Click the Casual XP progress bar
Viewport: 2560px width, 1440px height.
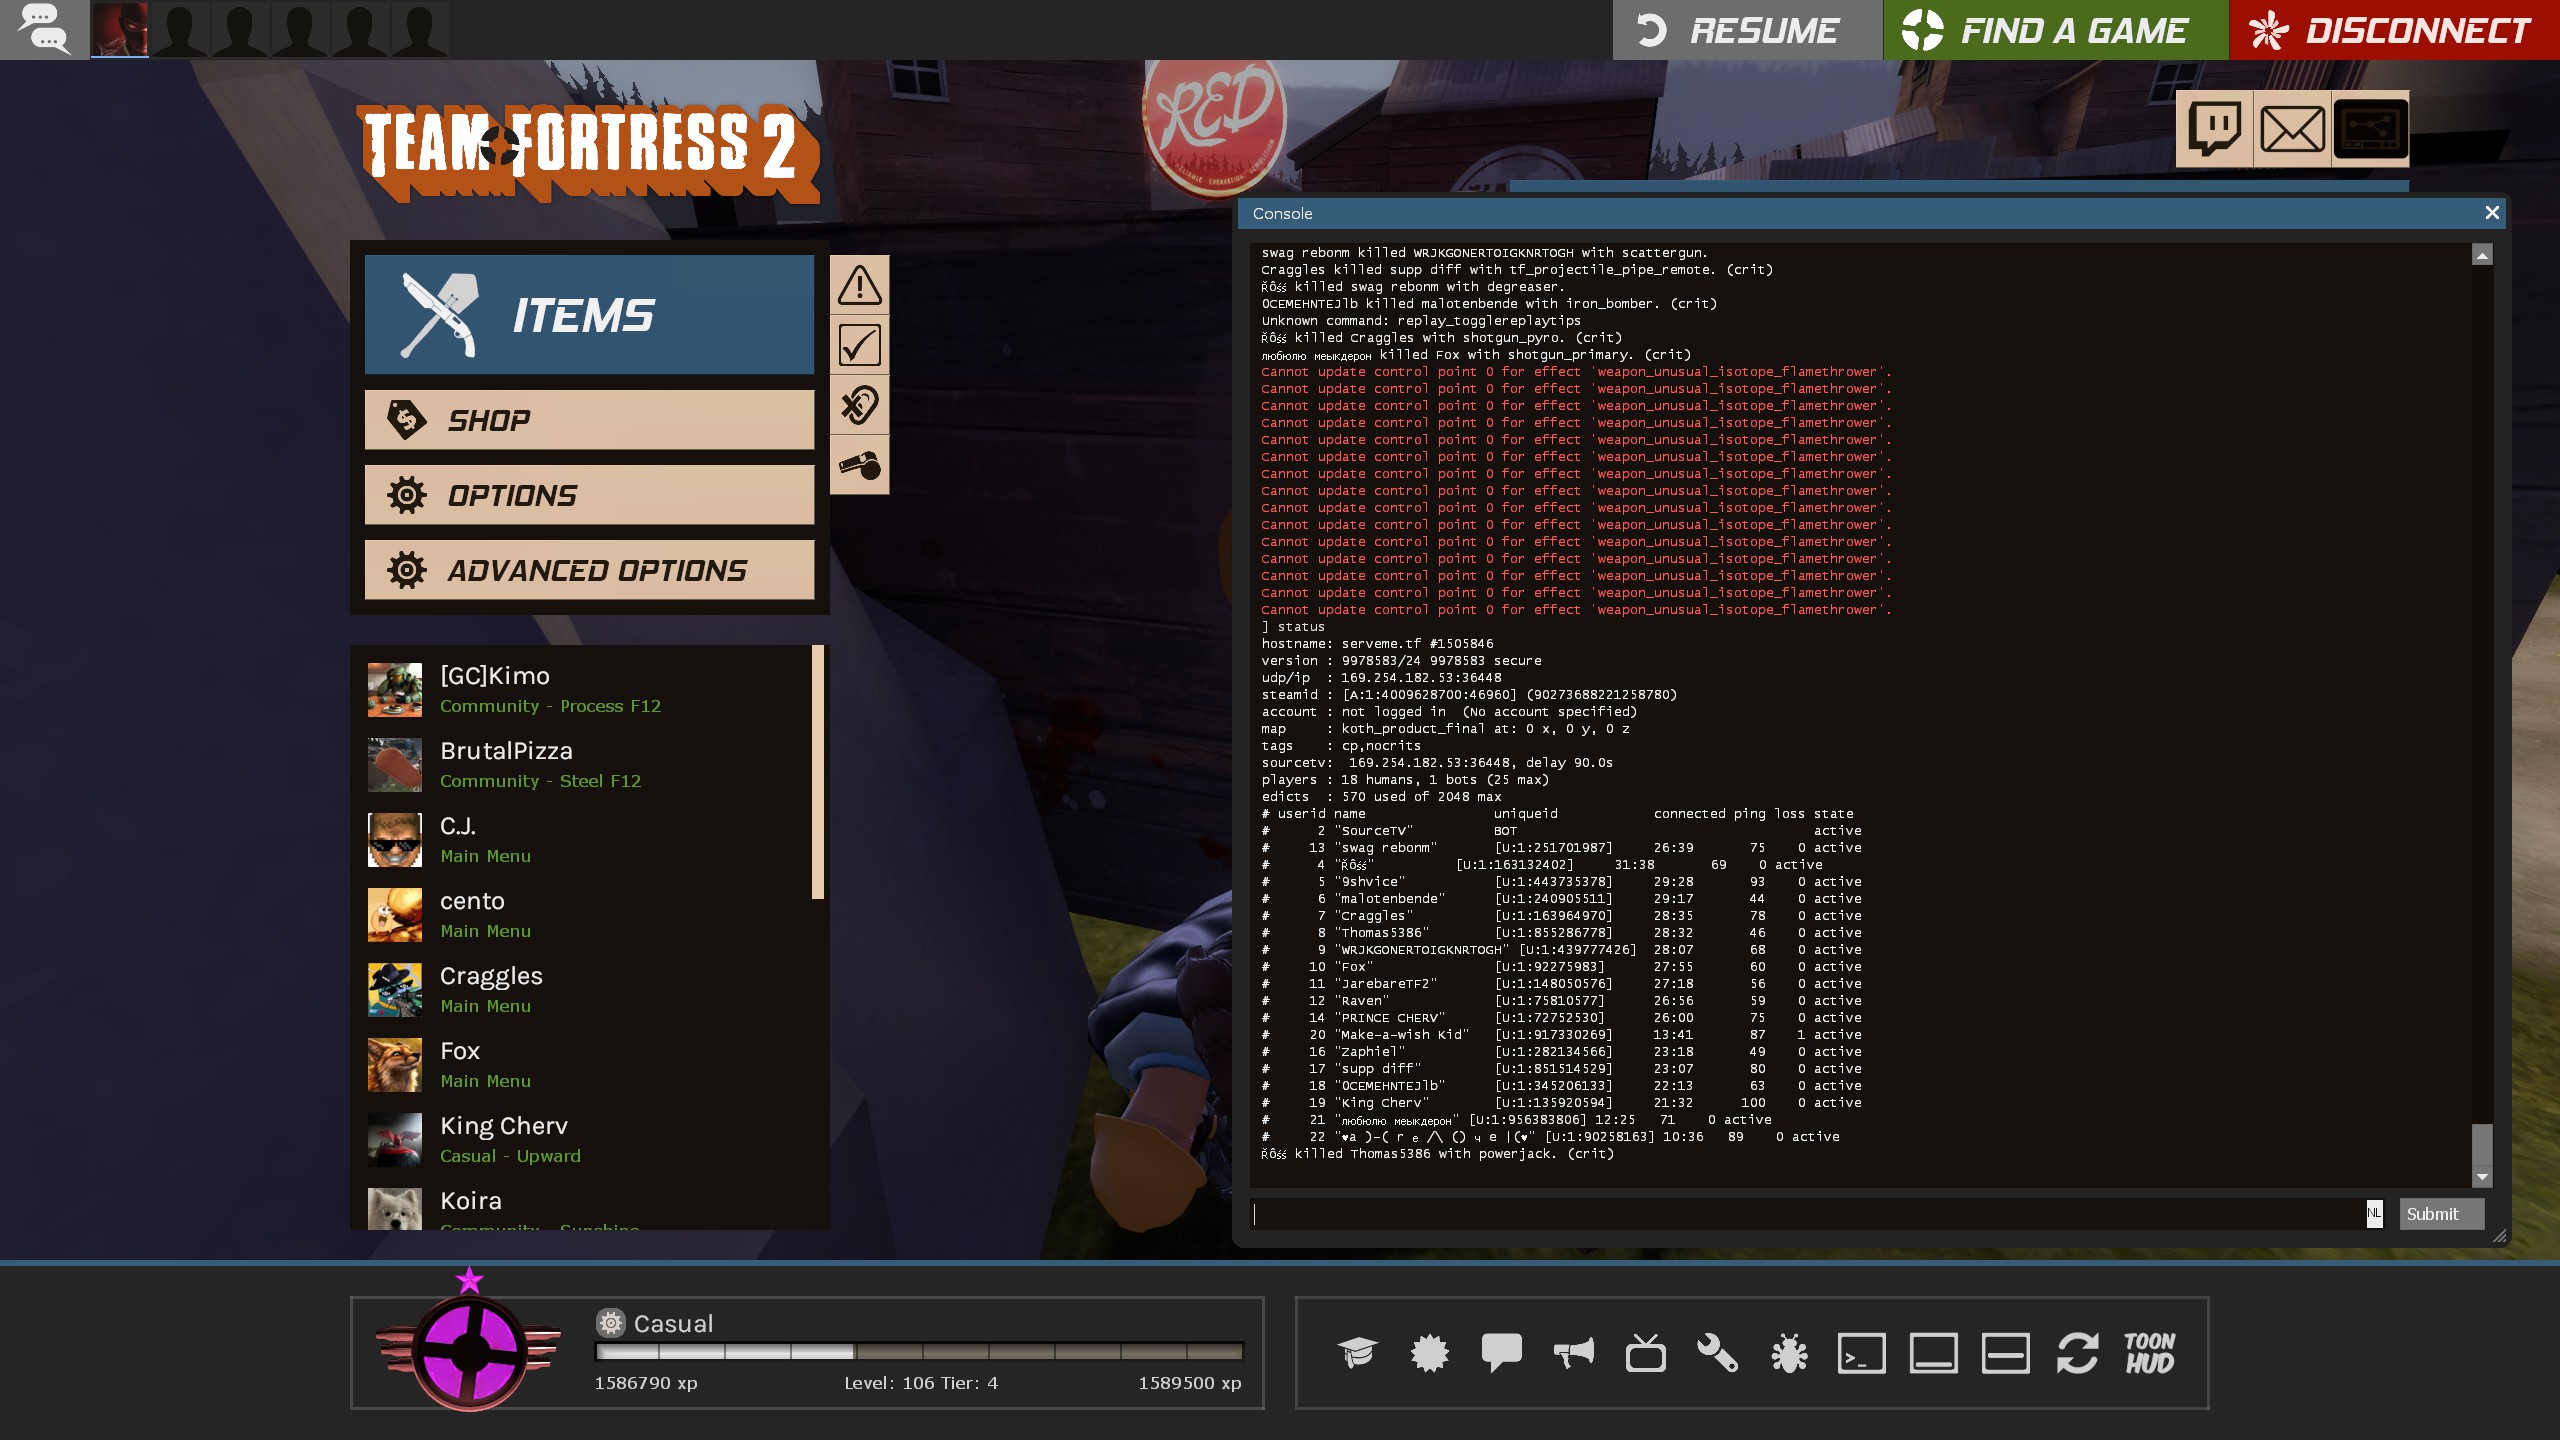click(x=918, y=1352)
